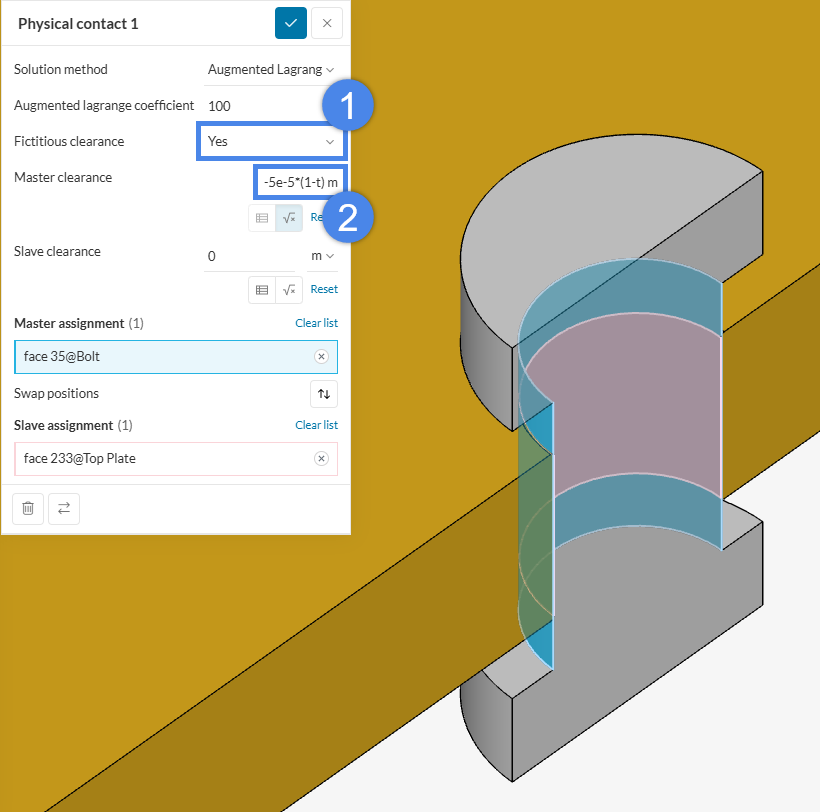
Task: Enter a value in Slave clearance field
Action: (x=252, y=256)
